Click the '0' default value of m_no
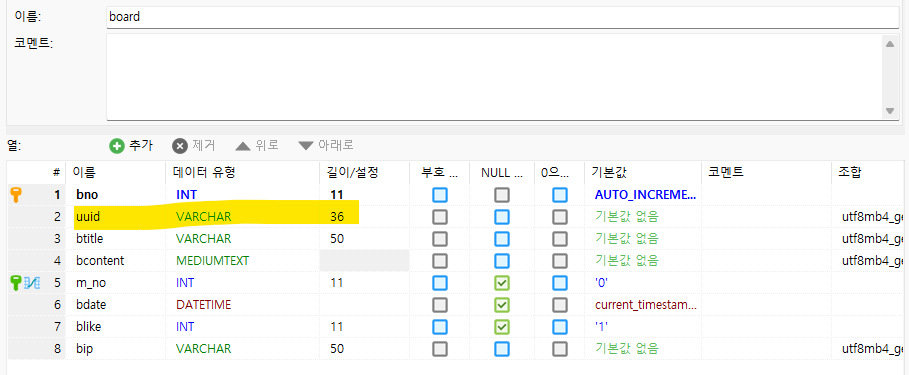Image resolution: width=909 pixels, height=375 pixels. pyautogui.click(x=601, y=283)
